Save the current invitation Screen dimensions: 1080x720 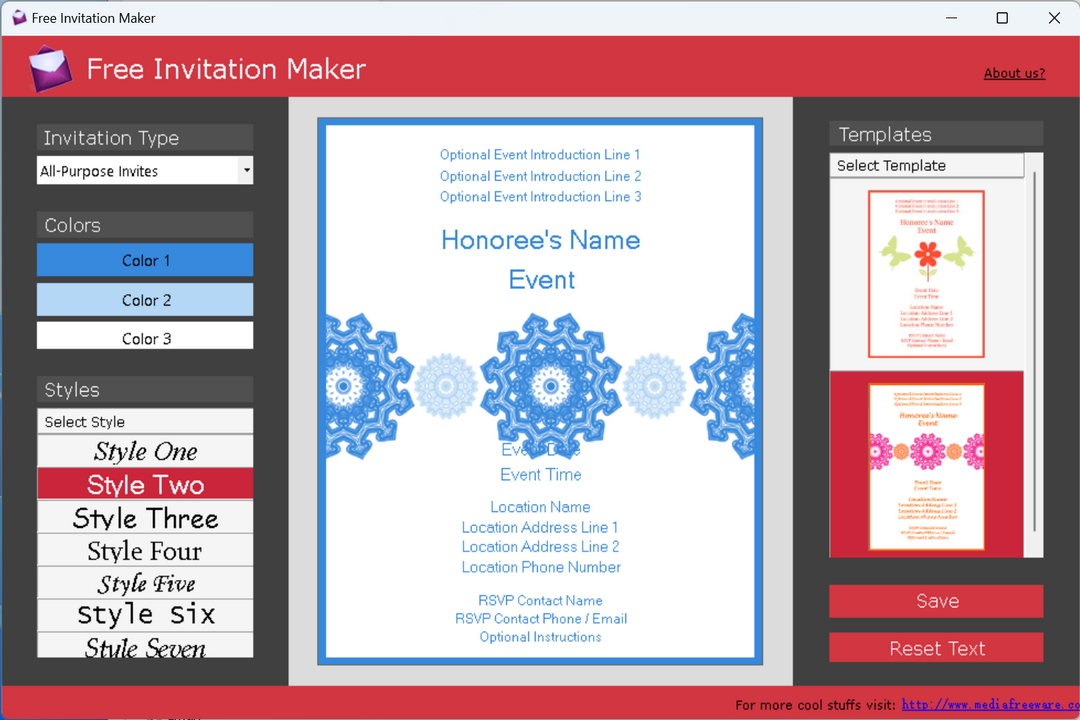point(936,601)
